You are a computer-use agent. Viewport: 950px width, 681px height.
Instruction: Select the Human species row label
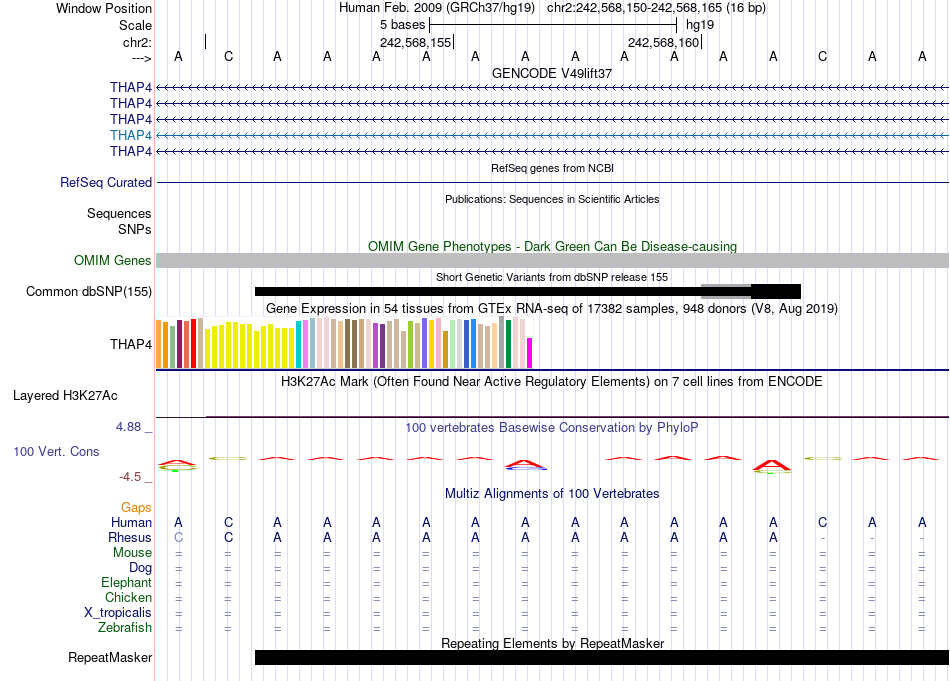(131, 522)
